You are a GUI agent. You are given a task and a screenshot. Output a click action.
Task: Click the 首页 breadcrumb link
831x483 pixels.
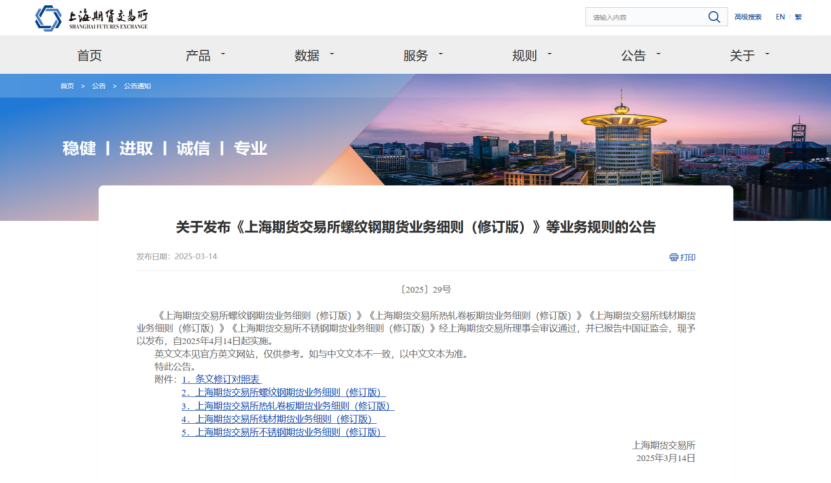pyautogui.click(x=67, y=86)
